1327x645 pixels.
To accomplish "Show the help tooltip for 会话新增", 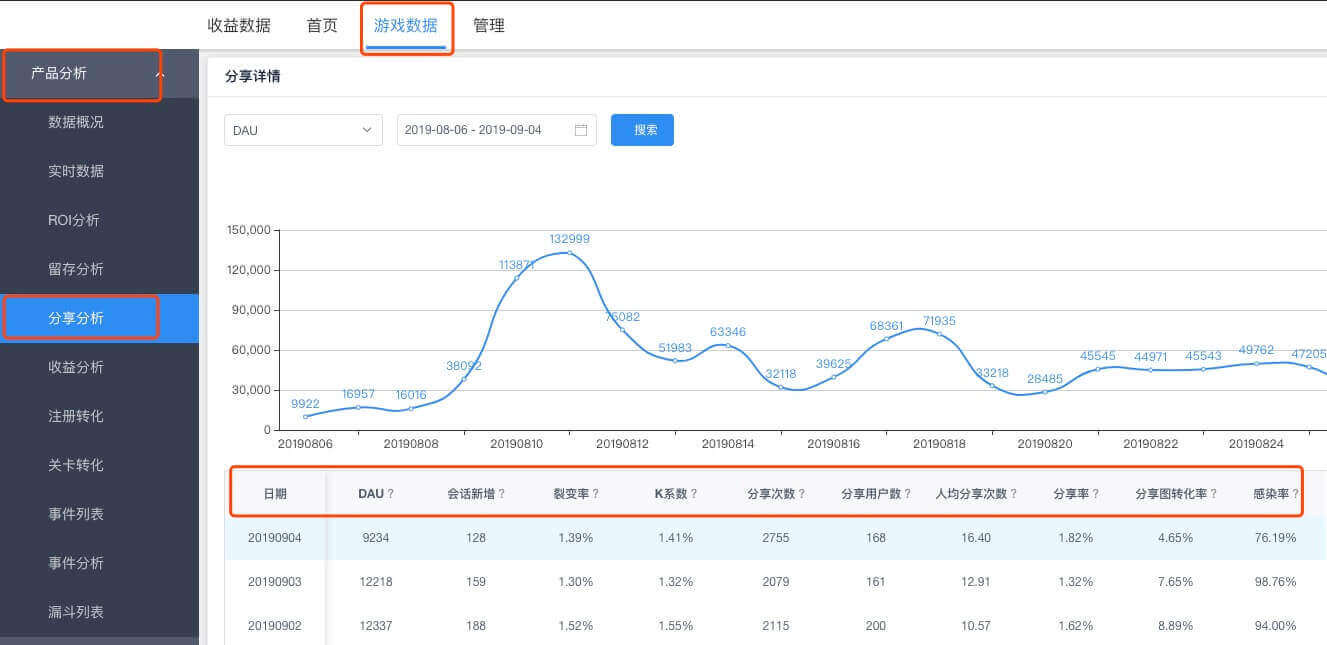I will click(x=501, y=494).
